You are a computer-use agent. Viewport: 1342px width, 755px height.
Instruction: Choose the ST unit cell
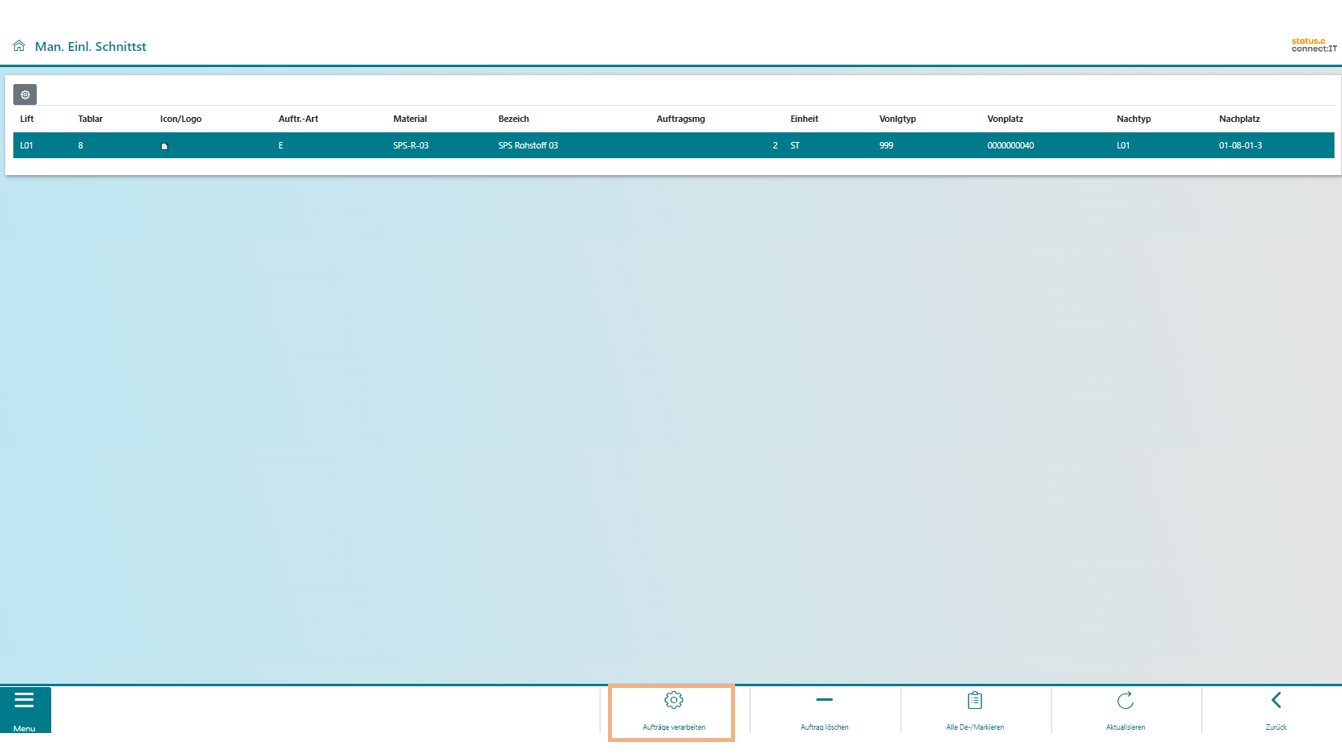[x=795, y=146]
